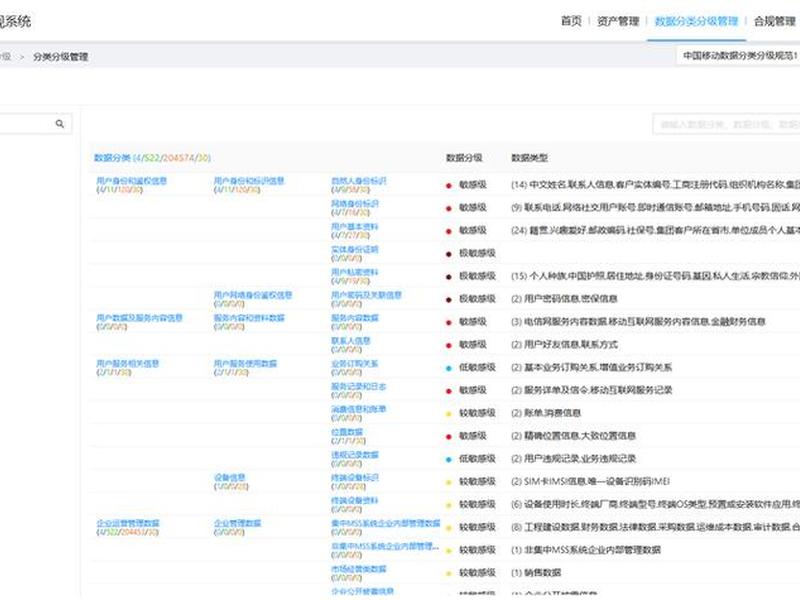Click the data types text '(2) 用户好友信息,联系方式'
This screenshot has width=800, height=600.
pyautogui.click(x=564, y=344)
